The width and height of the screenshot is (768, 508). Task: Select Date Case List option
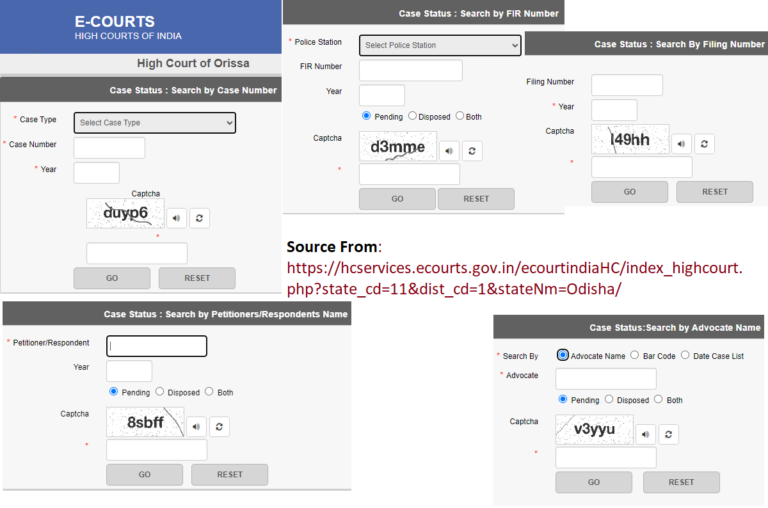tap(686, 355)
